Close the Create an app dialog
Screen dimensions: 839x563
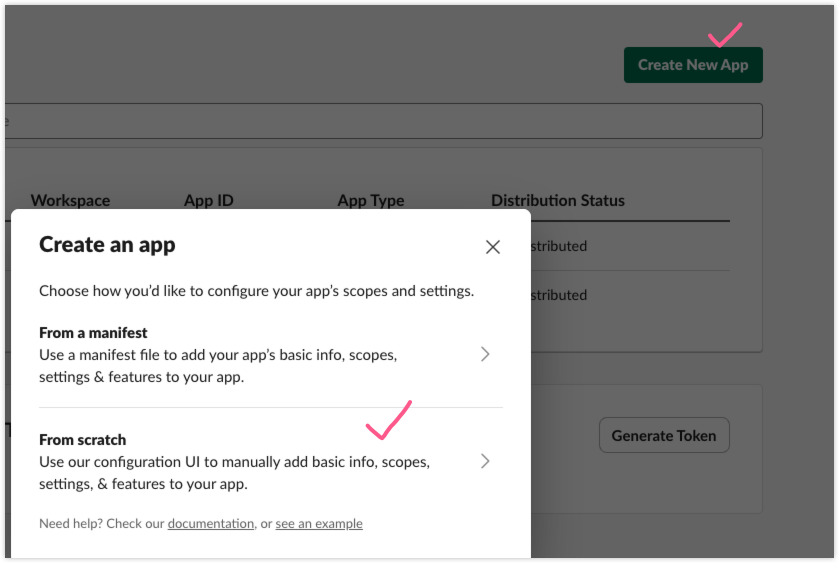(492, 247)
